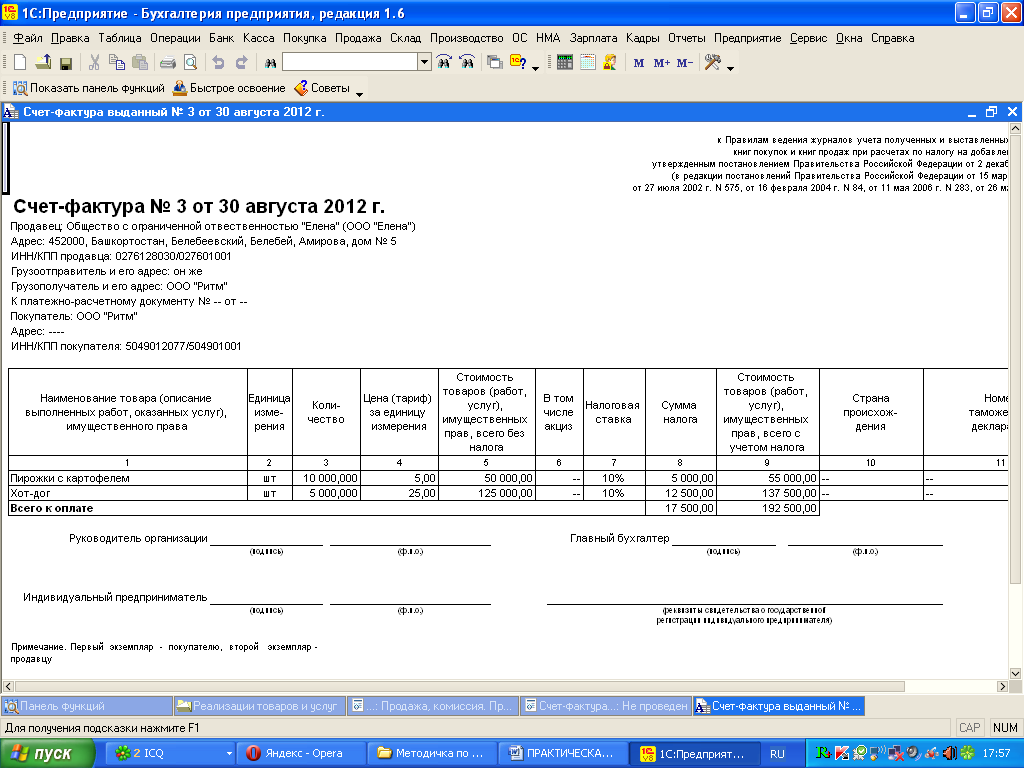Image resolution: width=1024 pixels, height=768 pixels.
Task: Open the Файл menu
Action: coord(28,38)
